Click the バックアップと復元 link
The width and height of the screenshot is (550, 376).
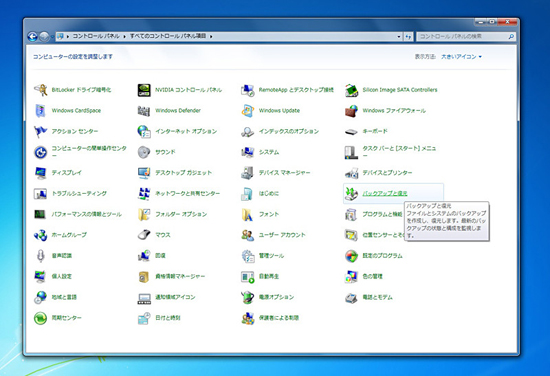pos(385,193)
